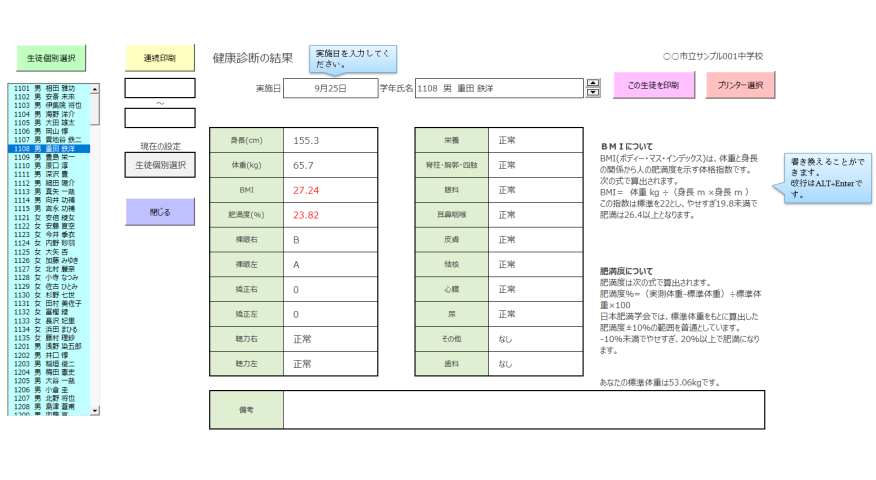The image size is (876, 480).
Task: Click the upper print range input box
Action: [x=159, y=88]
